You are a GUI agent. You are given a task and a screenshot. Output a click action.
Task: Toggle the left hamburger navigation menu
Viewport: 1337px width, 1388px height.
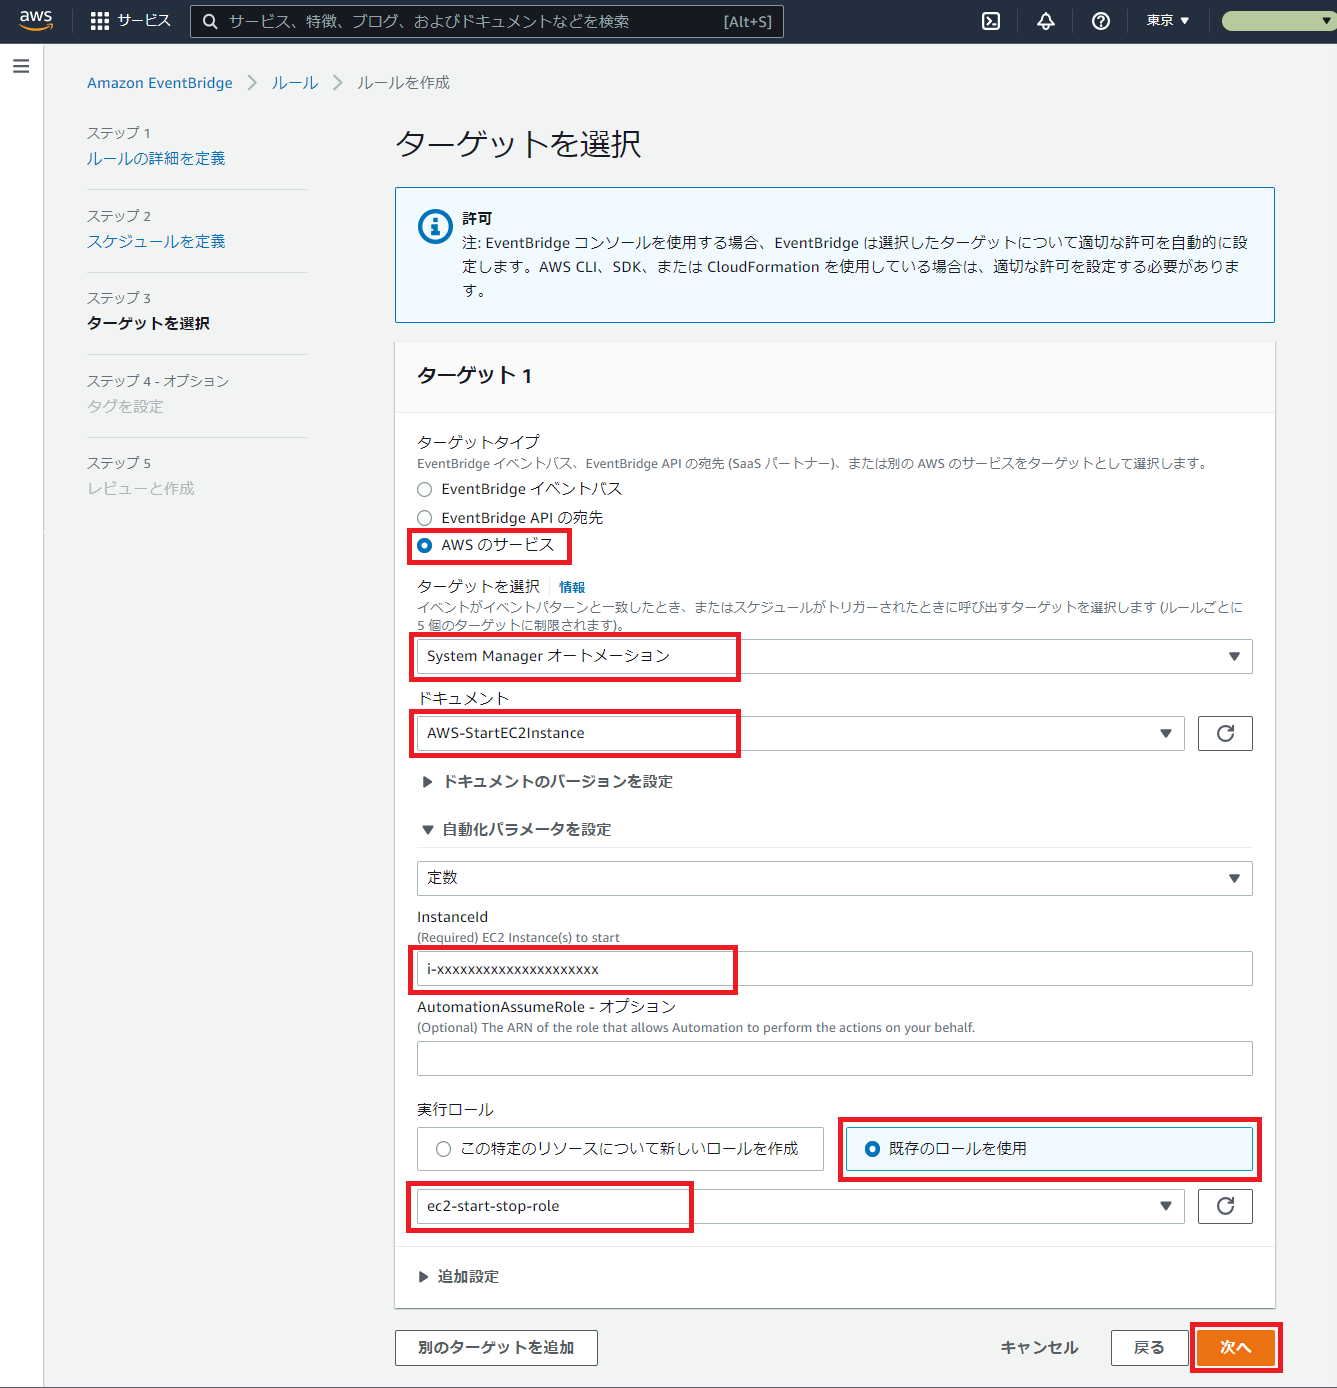coord(21,66)
